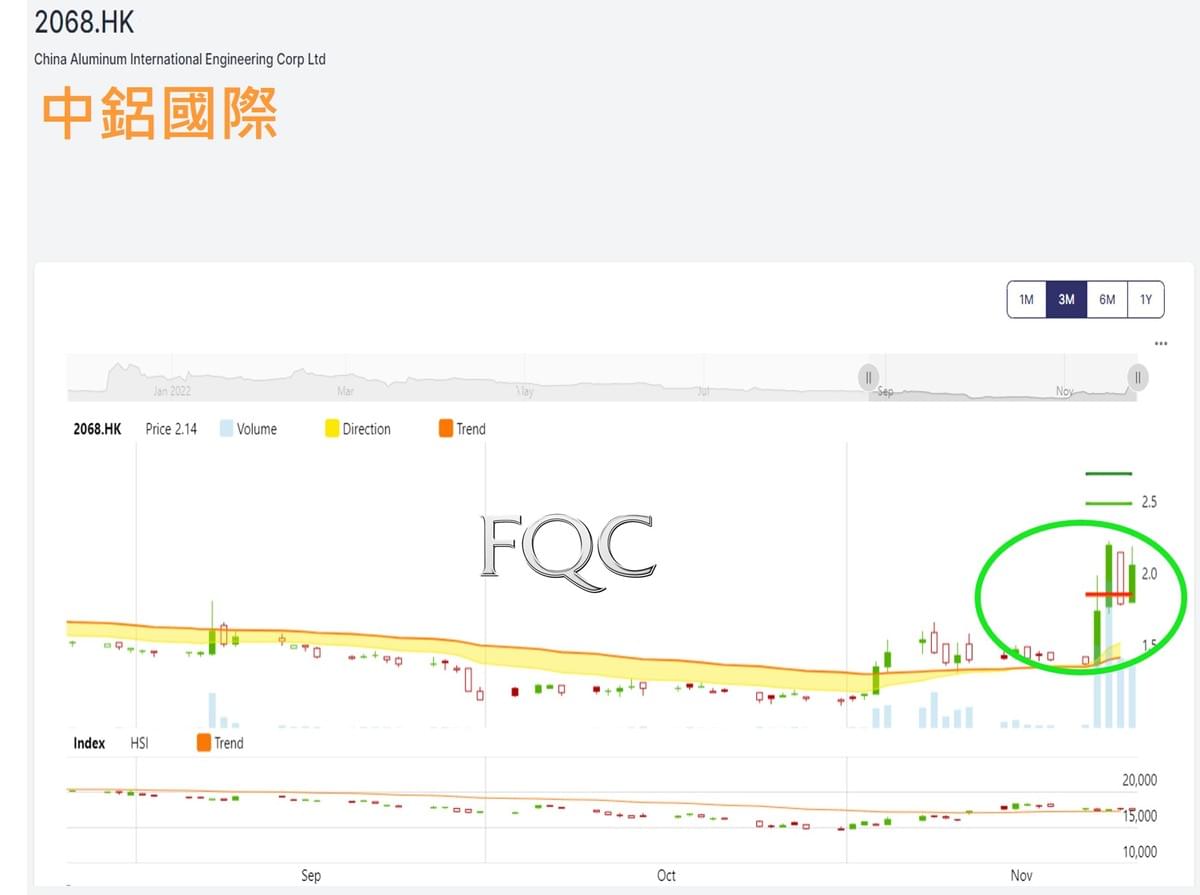1200x895 pixels.
Task: Select the 1M time range tab
Action: 1026,299
